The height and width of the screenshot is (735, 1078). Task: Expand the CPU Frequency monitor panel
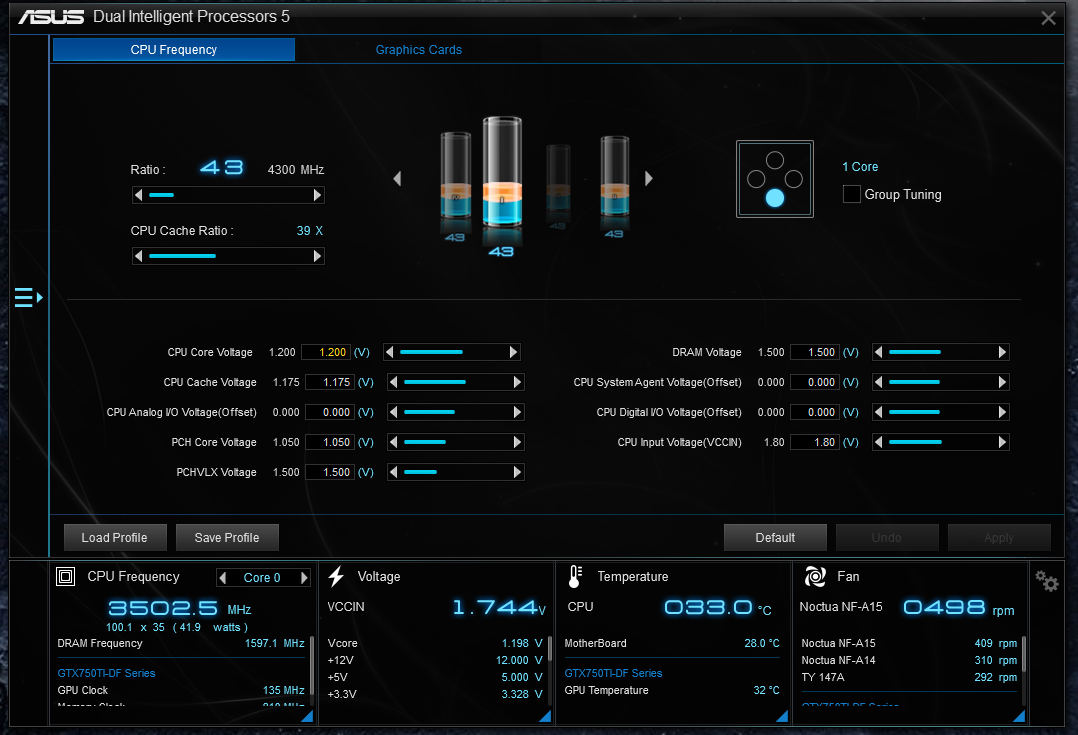(307, 716)
